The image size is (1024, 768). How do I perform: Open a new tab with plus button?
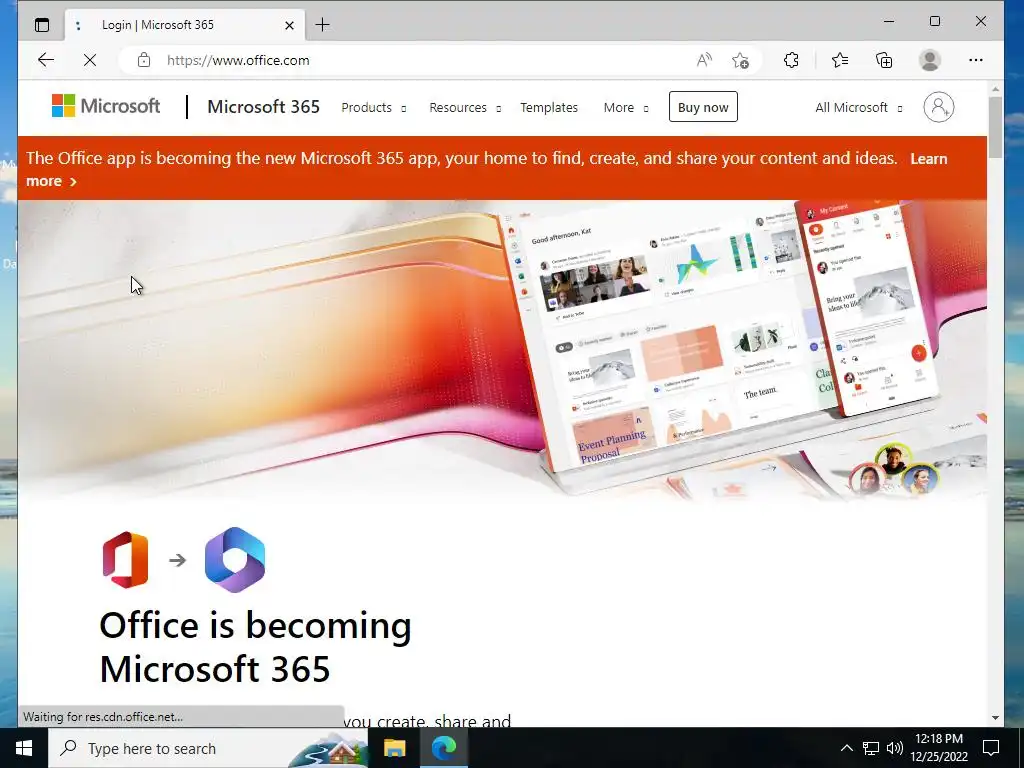click(x=322, y=25)
